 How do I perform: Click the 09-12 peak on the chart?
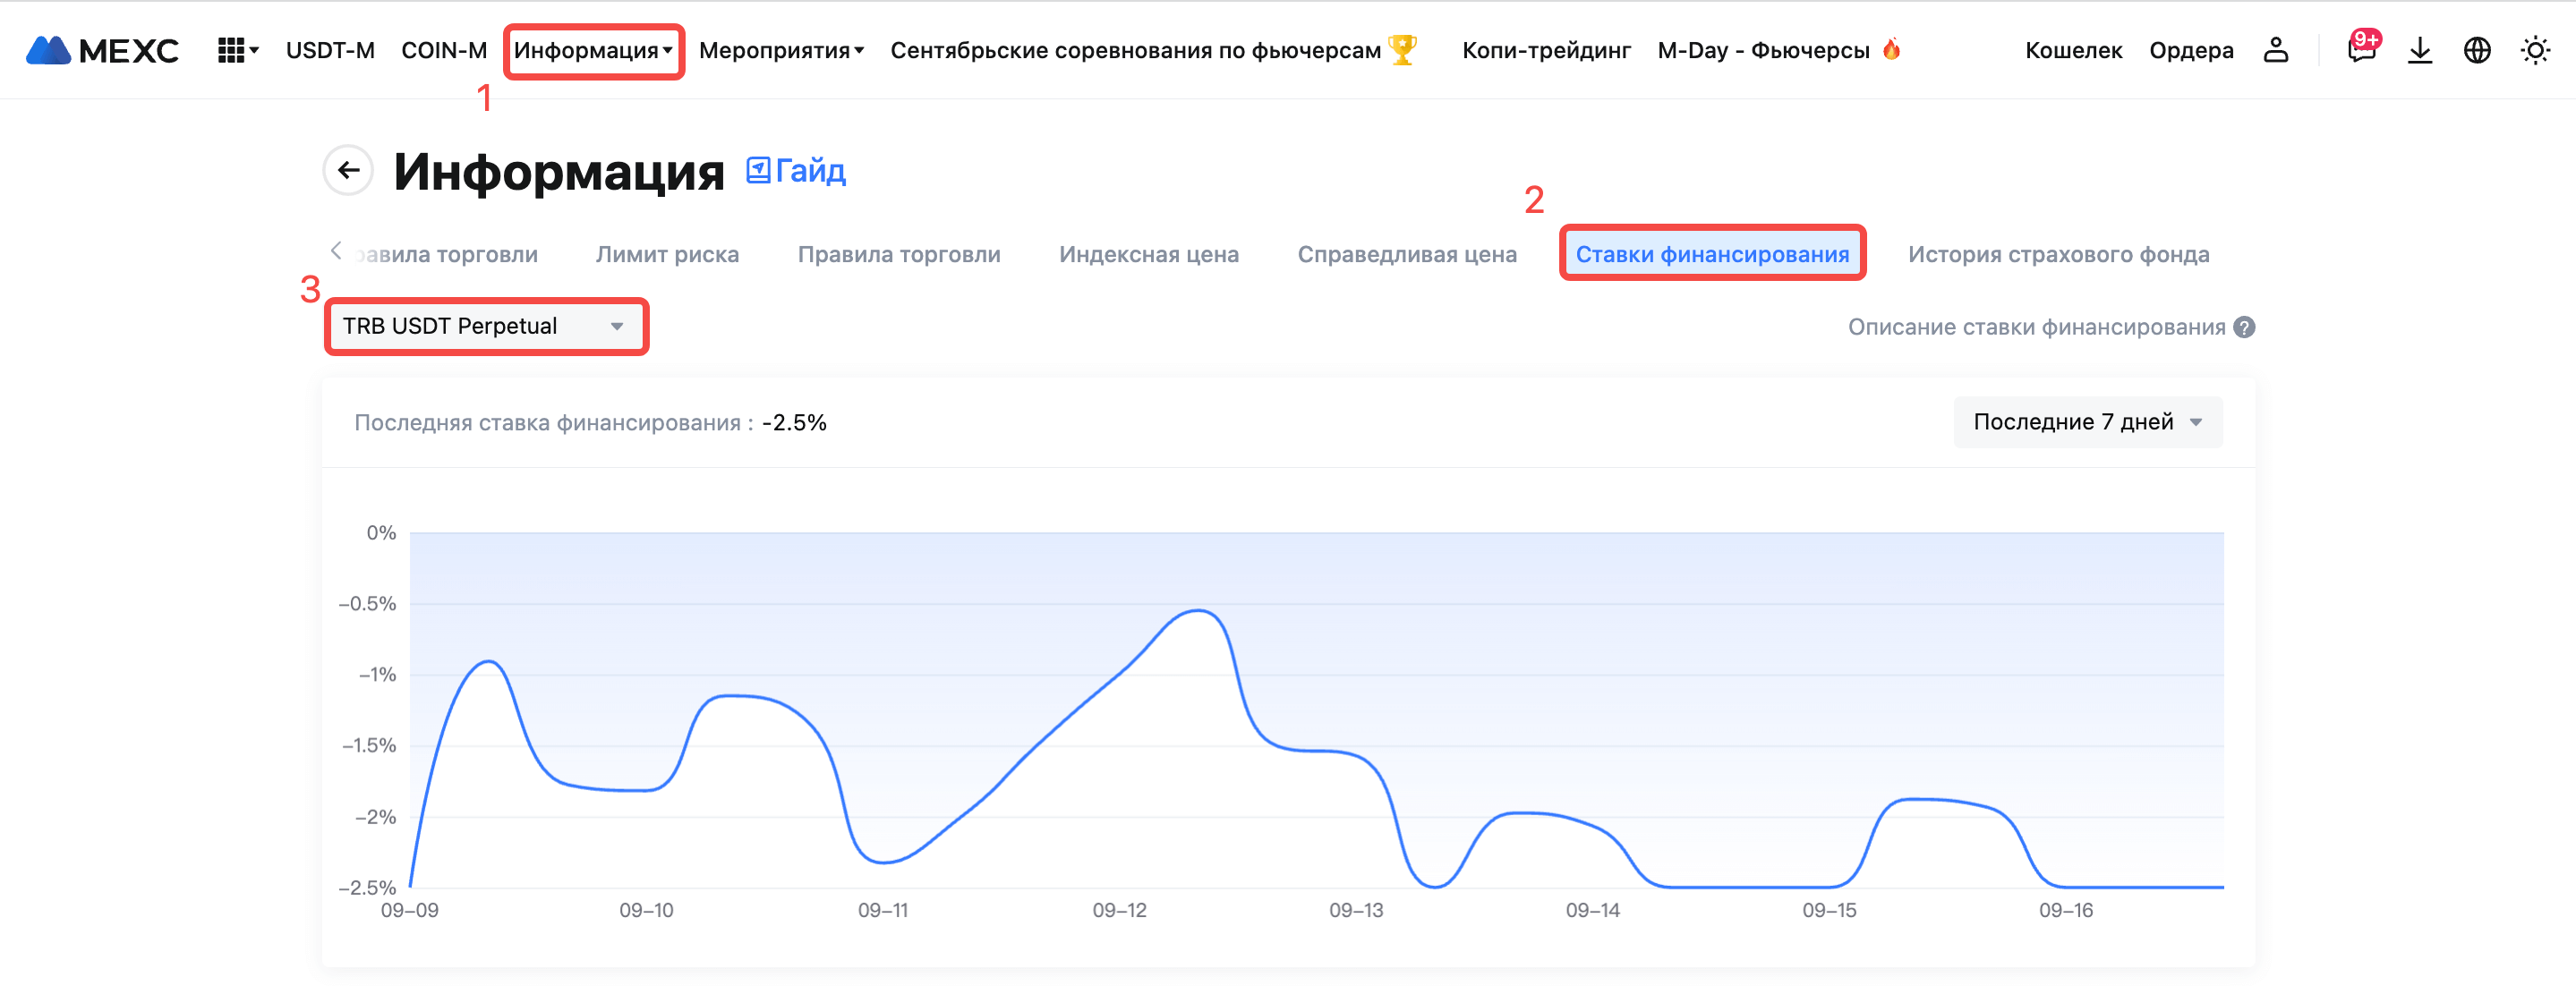[1197, 610]
